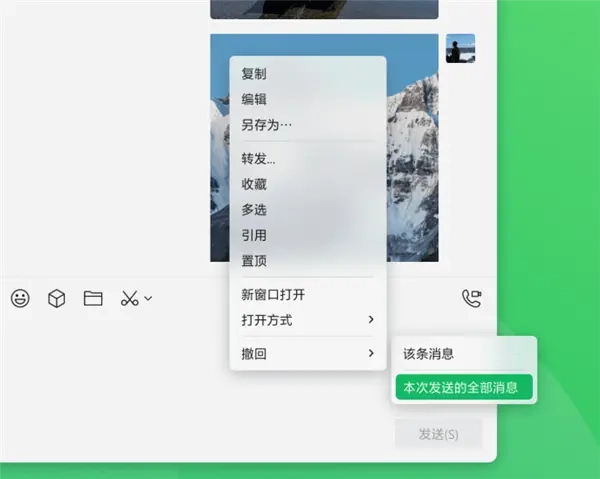Image resolution: width=600 pixels, height=479 pixels.
Task: Choose 编辑 from the context menu
Action: [x=254, y=99]
